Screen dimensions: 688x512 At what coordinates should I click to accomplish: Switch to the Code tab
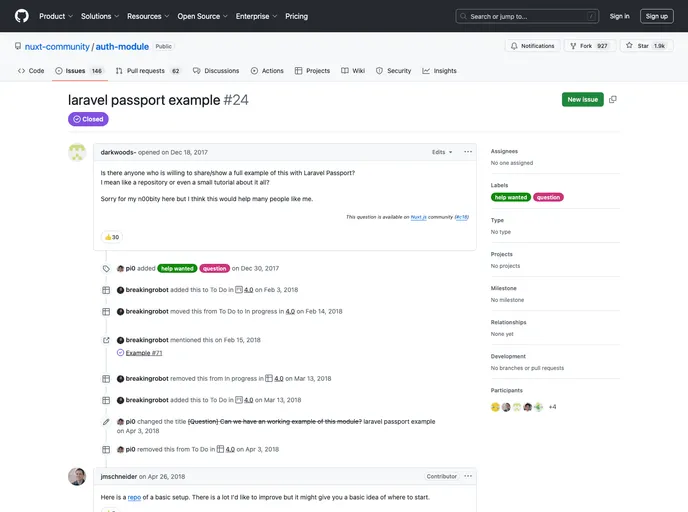click(31, 71)
